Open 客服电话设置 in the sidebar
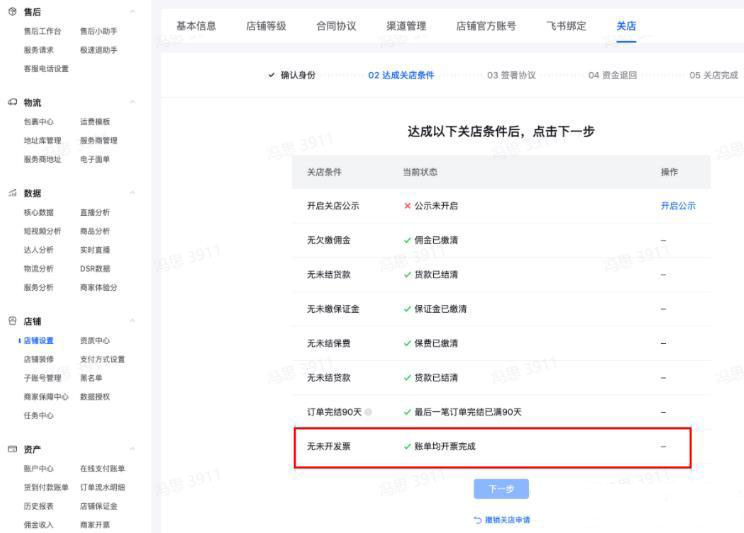 pyautogui.click(x=46, y=69)
